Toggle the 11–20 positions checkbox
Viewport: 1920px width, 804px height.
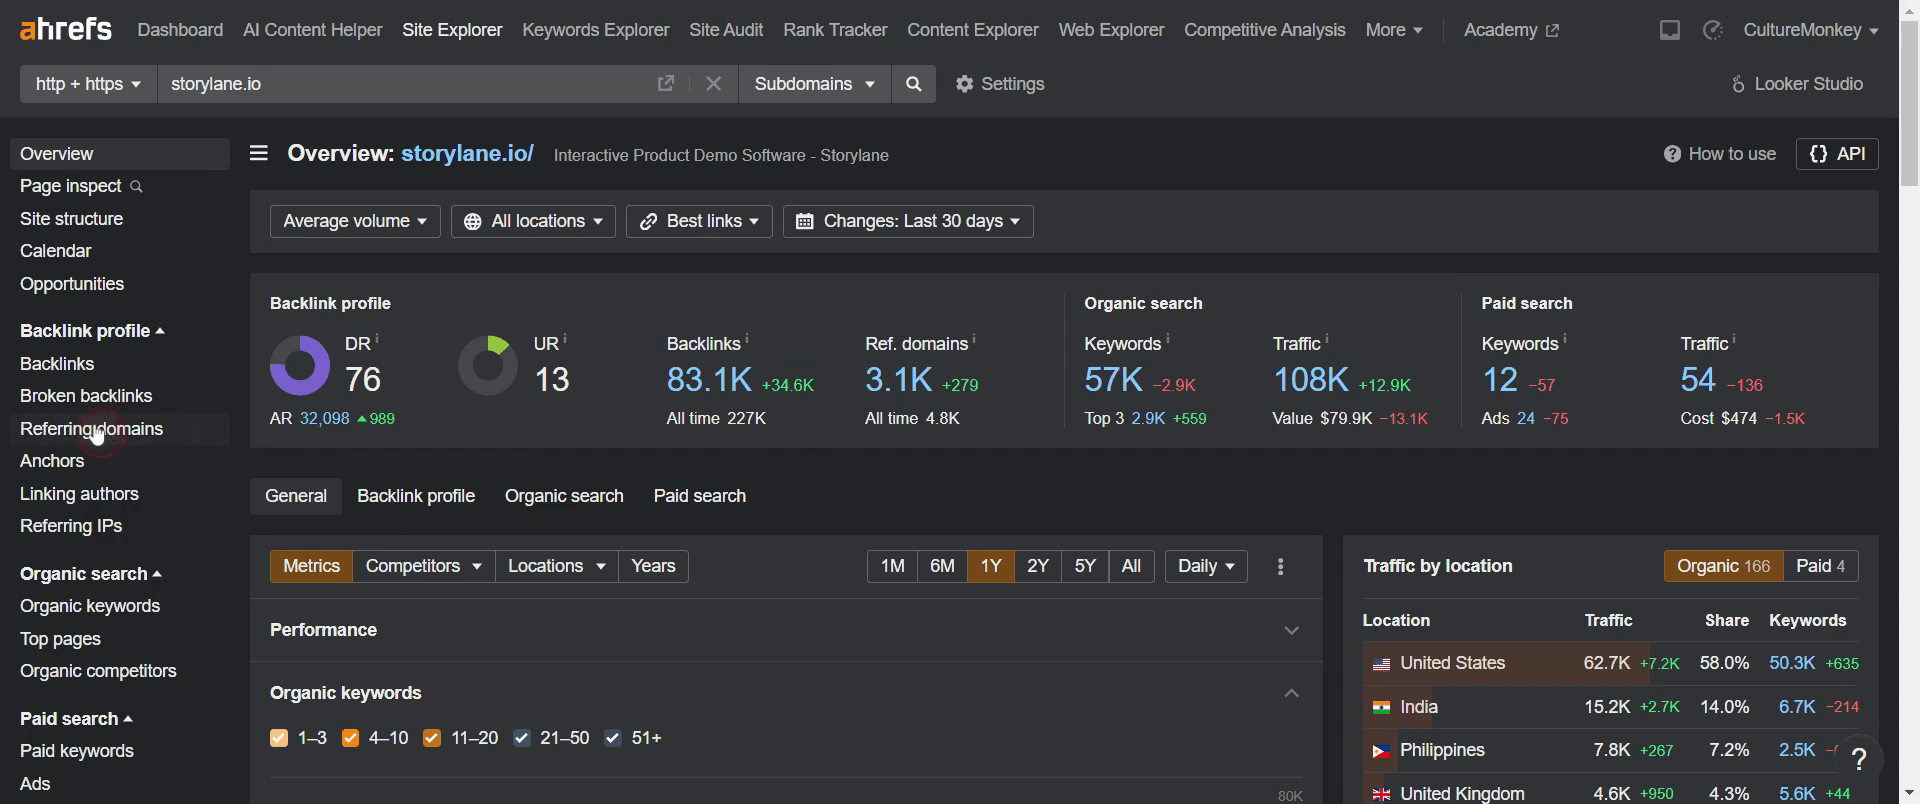(432, 738)
